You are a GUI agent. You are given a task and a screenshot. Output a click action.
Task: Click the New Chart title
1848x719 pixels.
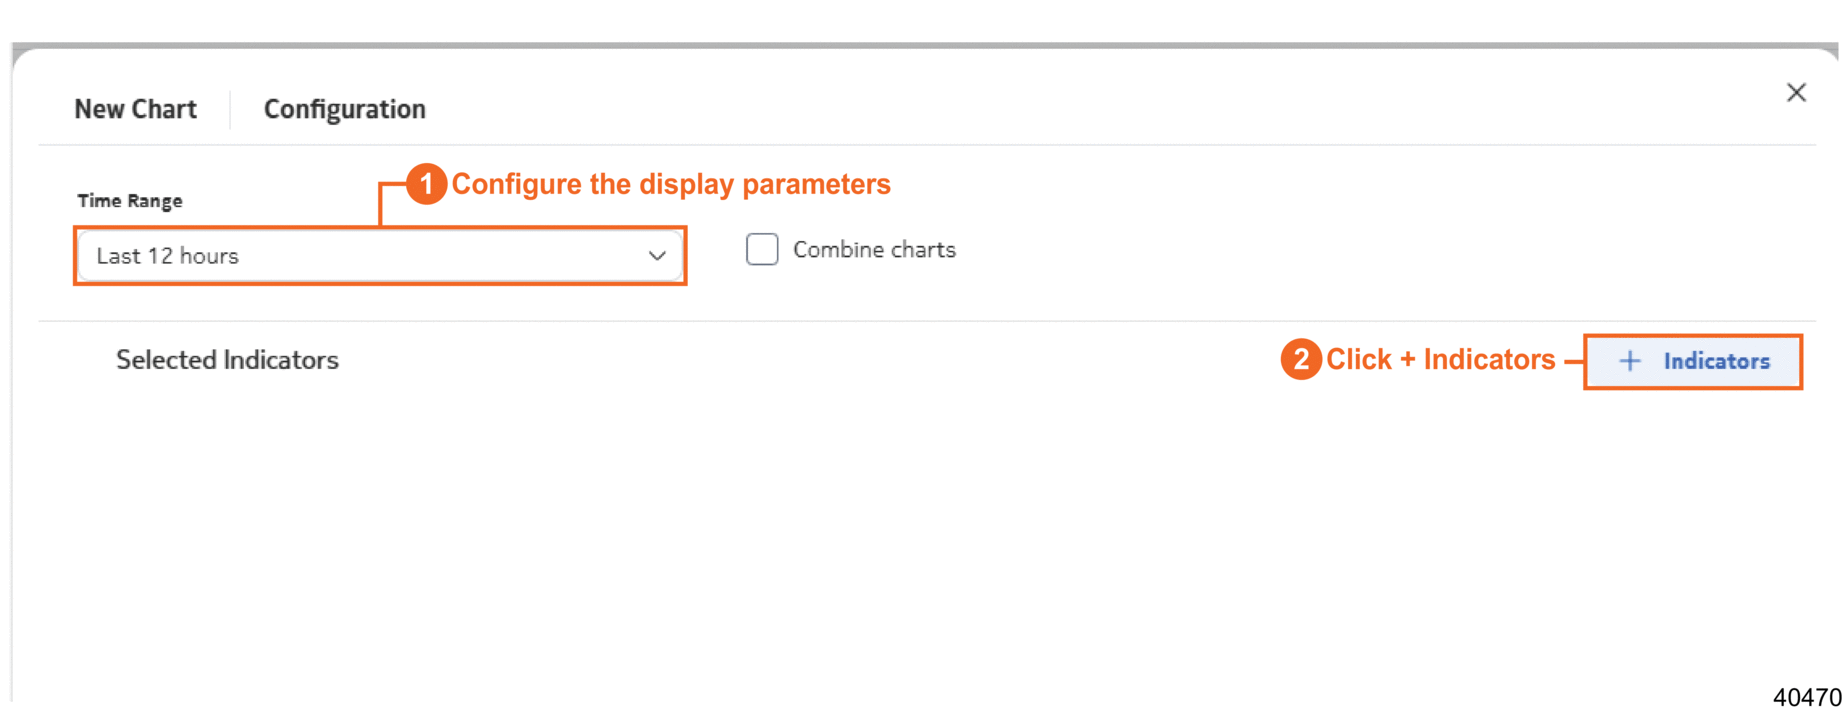click(x=135, y=109)
